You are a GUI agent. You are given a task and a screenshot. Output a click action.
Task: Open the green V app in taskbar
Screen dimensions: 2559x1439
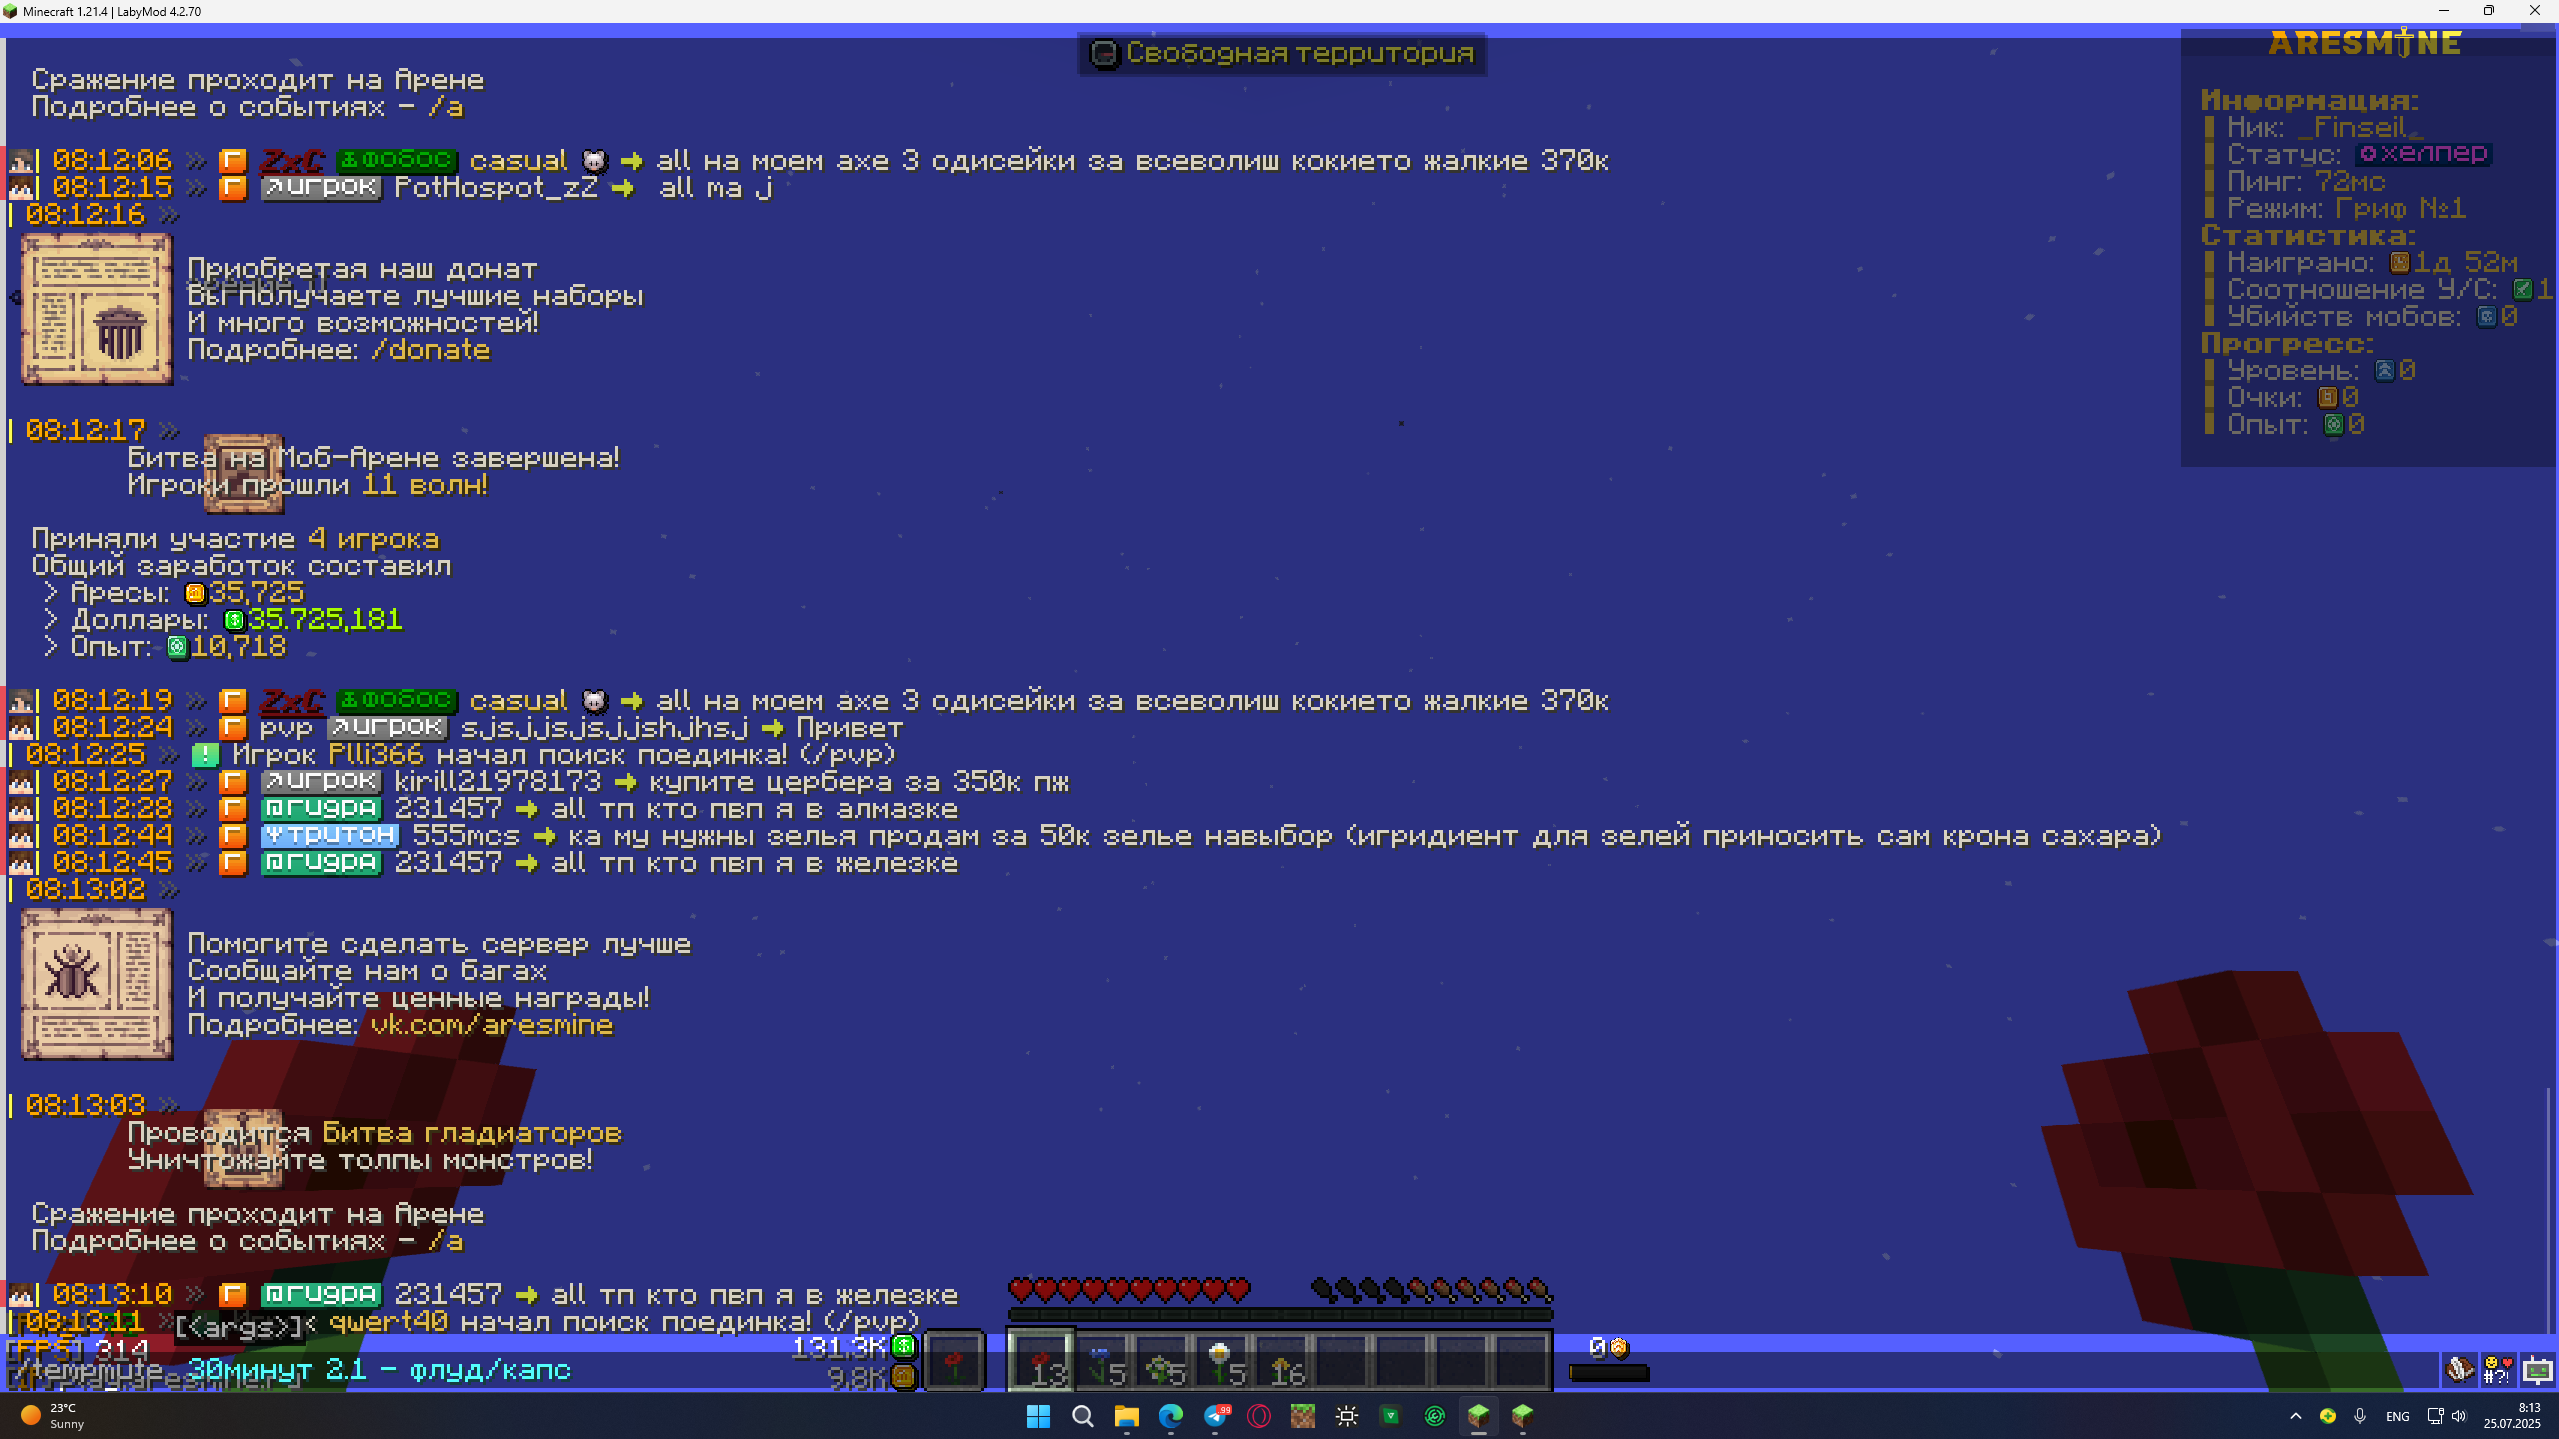point(1391,1416)
